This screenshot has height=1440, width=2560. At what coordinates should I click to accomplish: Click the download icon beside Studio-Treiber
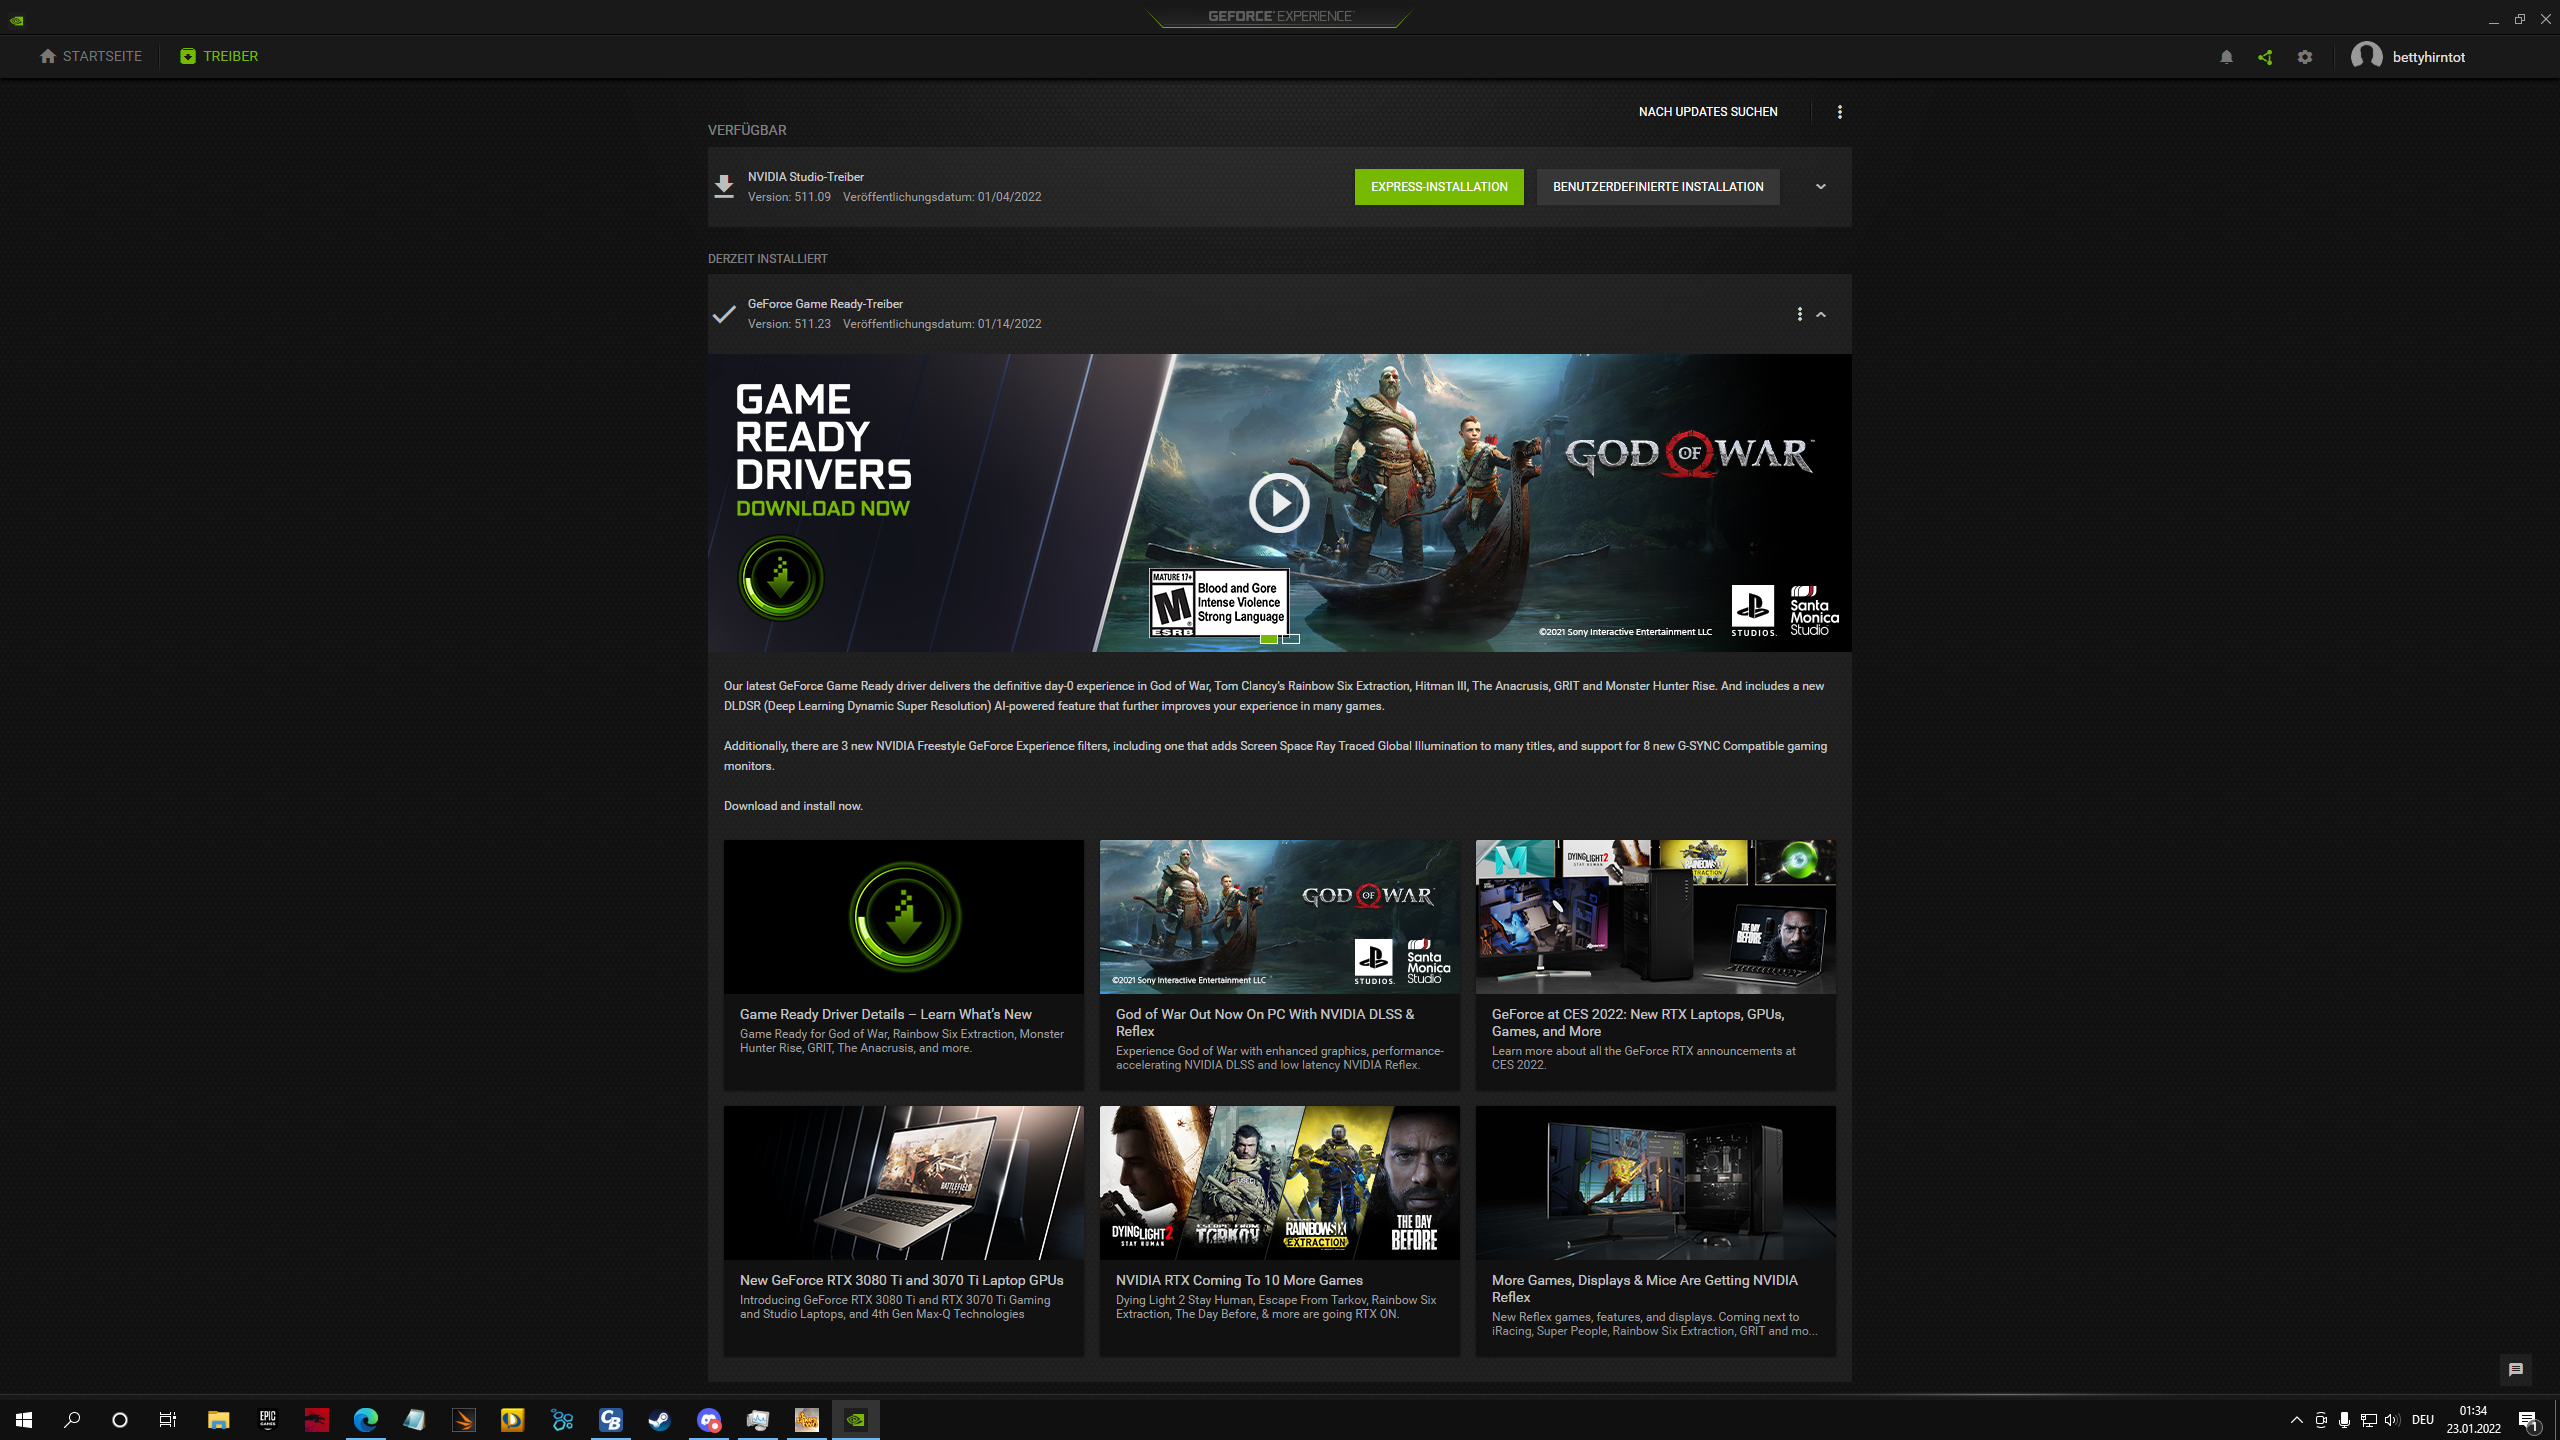point(724,187)
